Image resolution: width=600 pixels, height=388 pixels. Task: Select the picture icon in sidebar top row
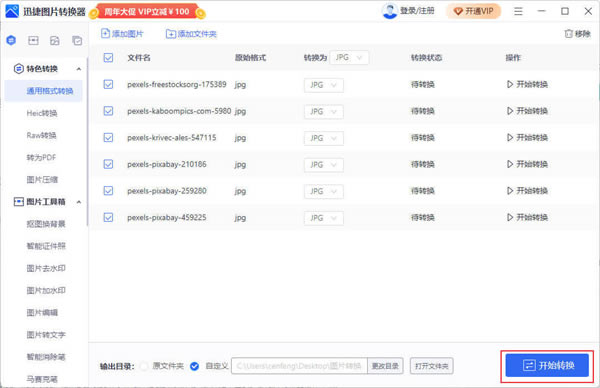[55, 40]
